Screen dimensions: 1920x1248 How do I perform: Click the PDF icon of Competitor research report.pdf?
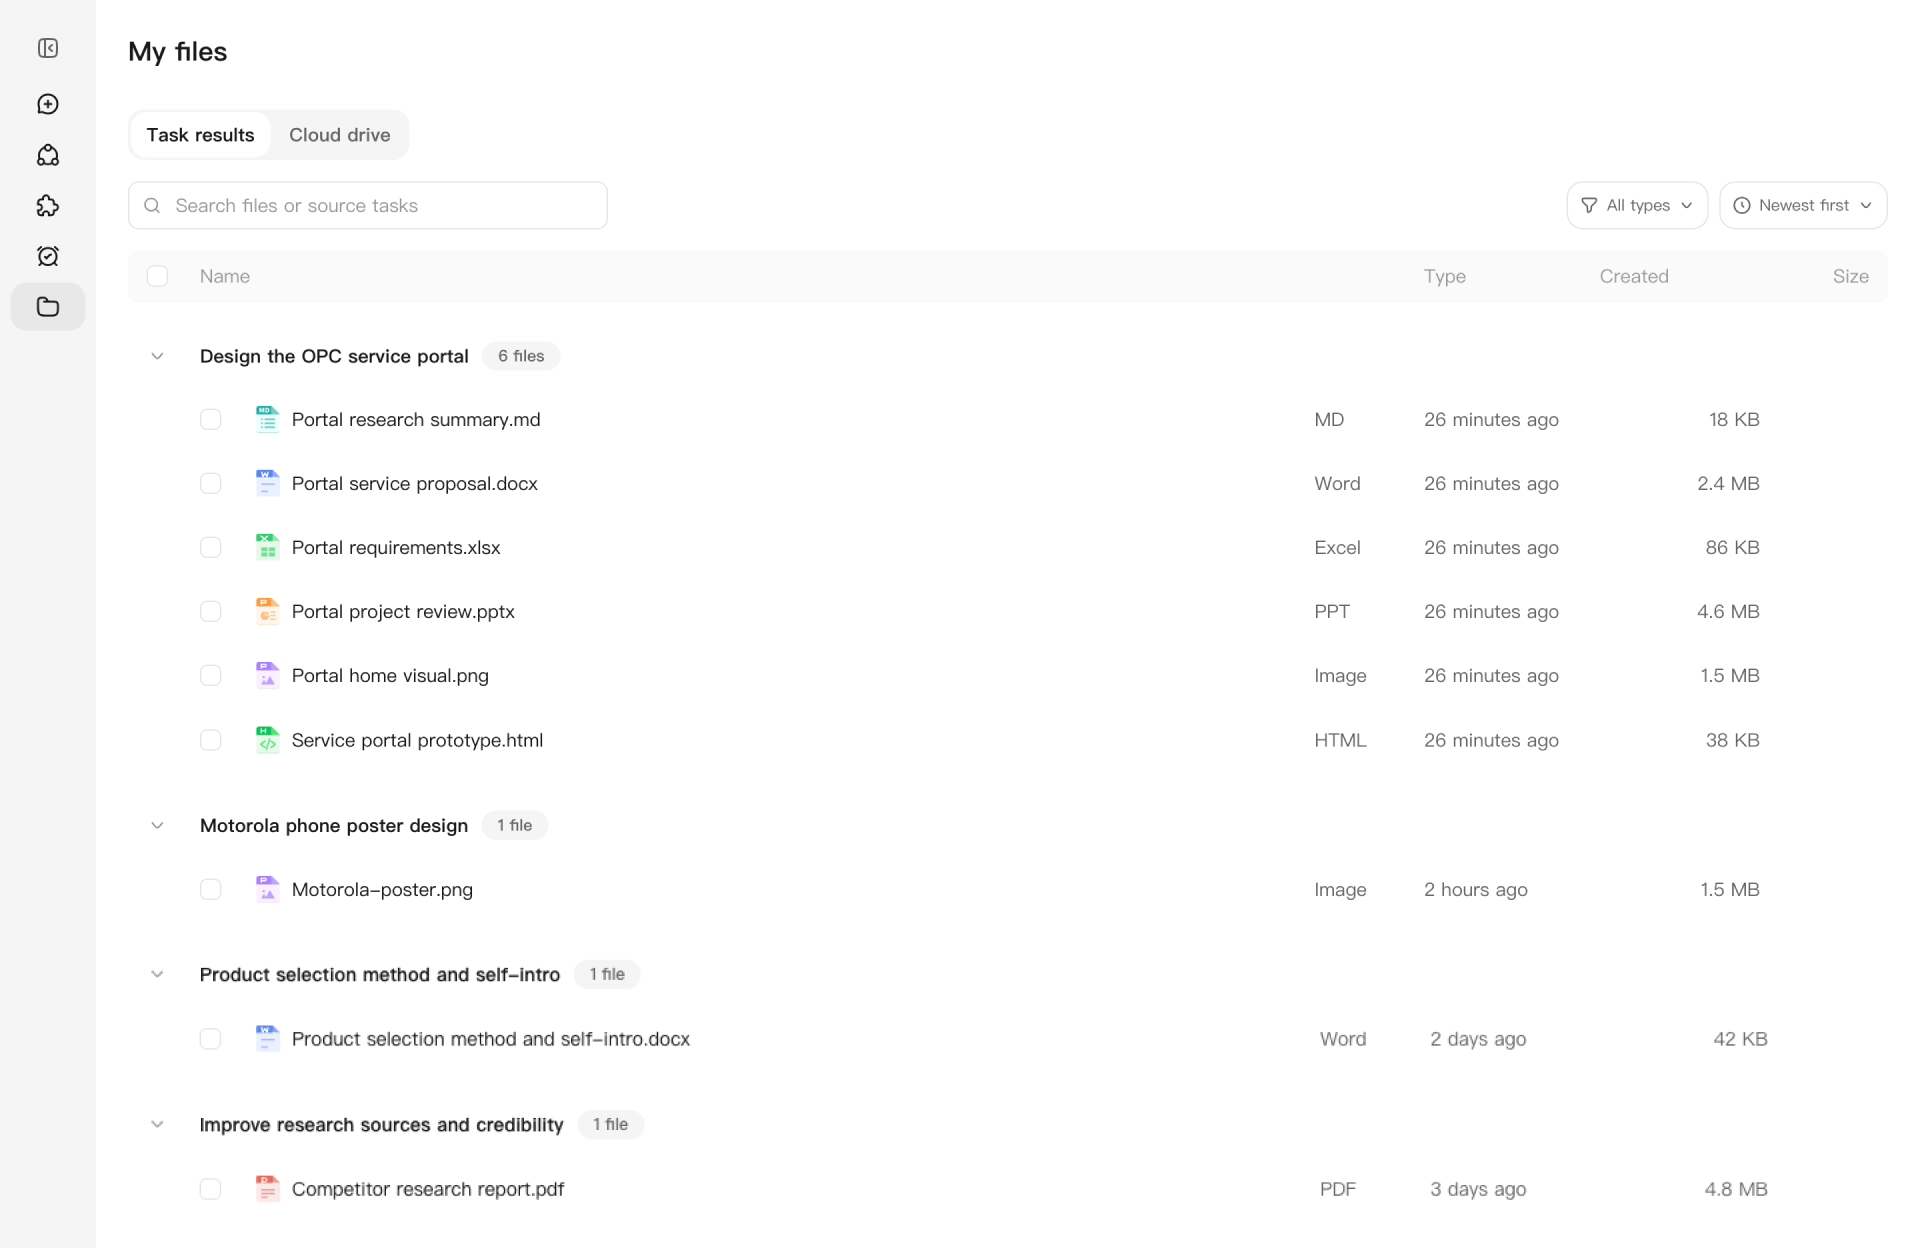pyautogui.click(x=267, y=1189)
